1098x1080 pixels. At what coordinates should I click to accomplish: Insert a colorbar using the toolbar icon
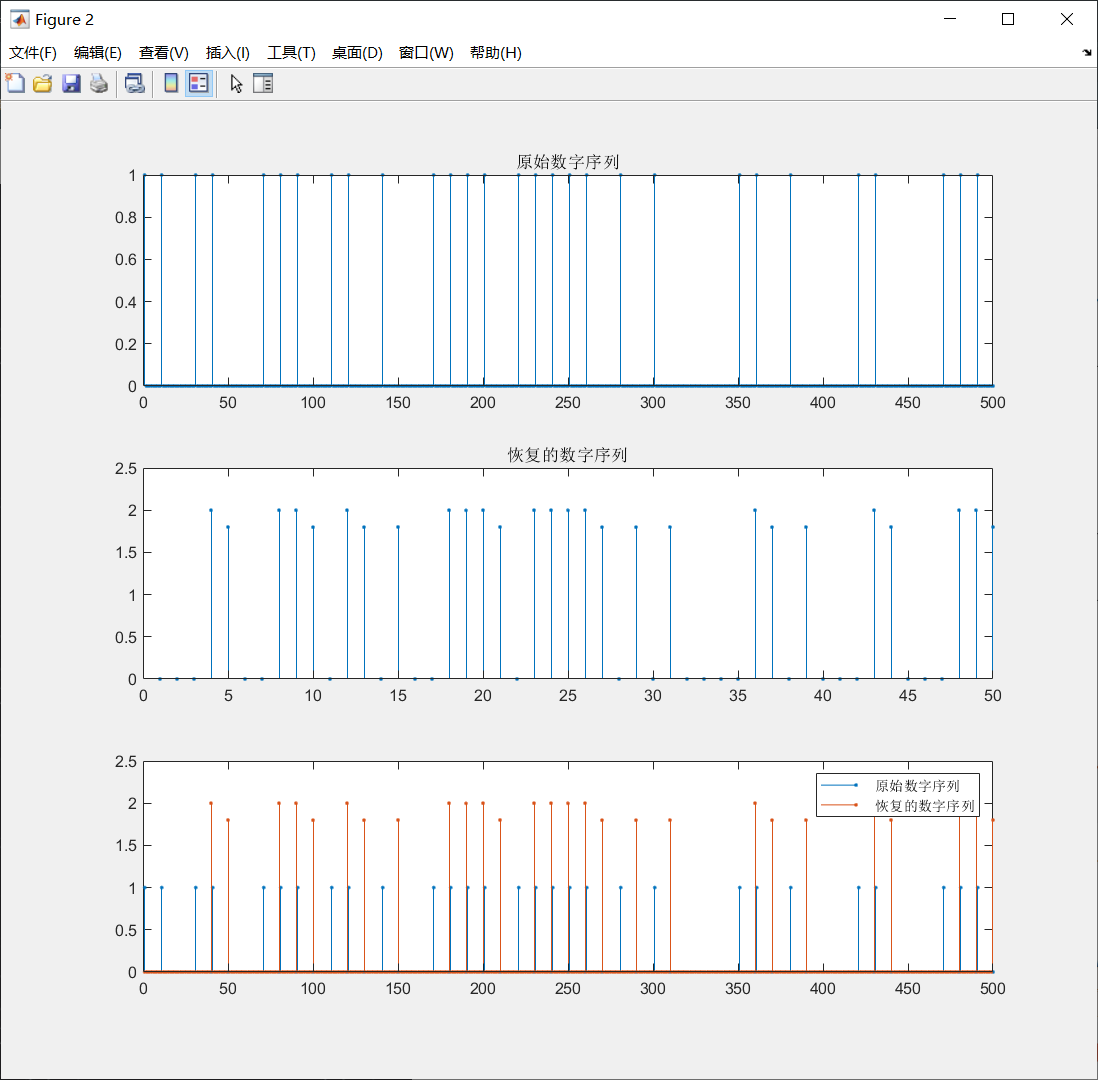pyautogui.click(x=171, y=83)
